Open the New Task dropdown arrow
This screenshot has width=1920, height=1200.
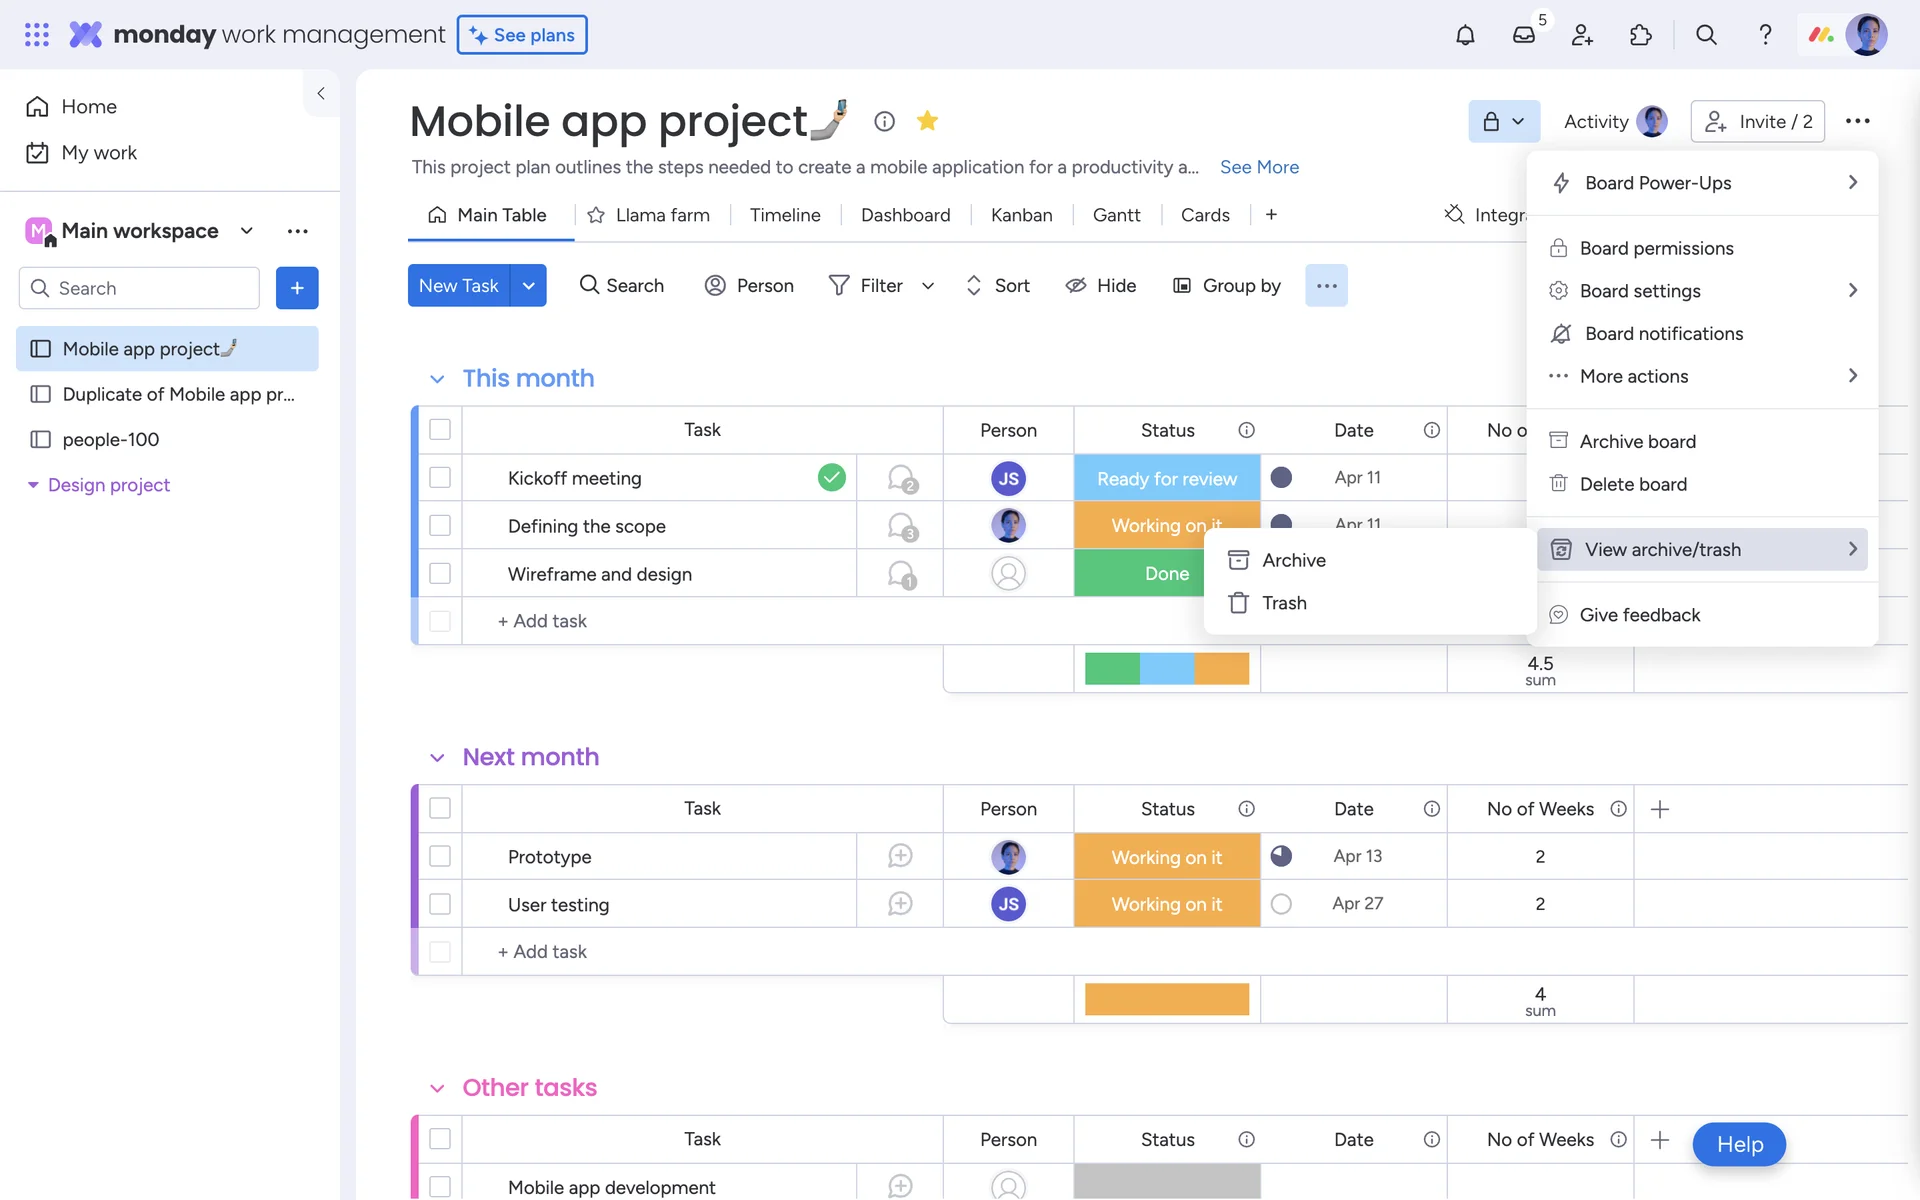click(528, 286)
